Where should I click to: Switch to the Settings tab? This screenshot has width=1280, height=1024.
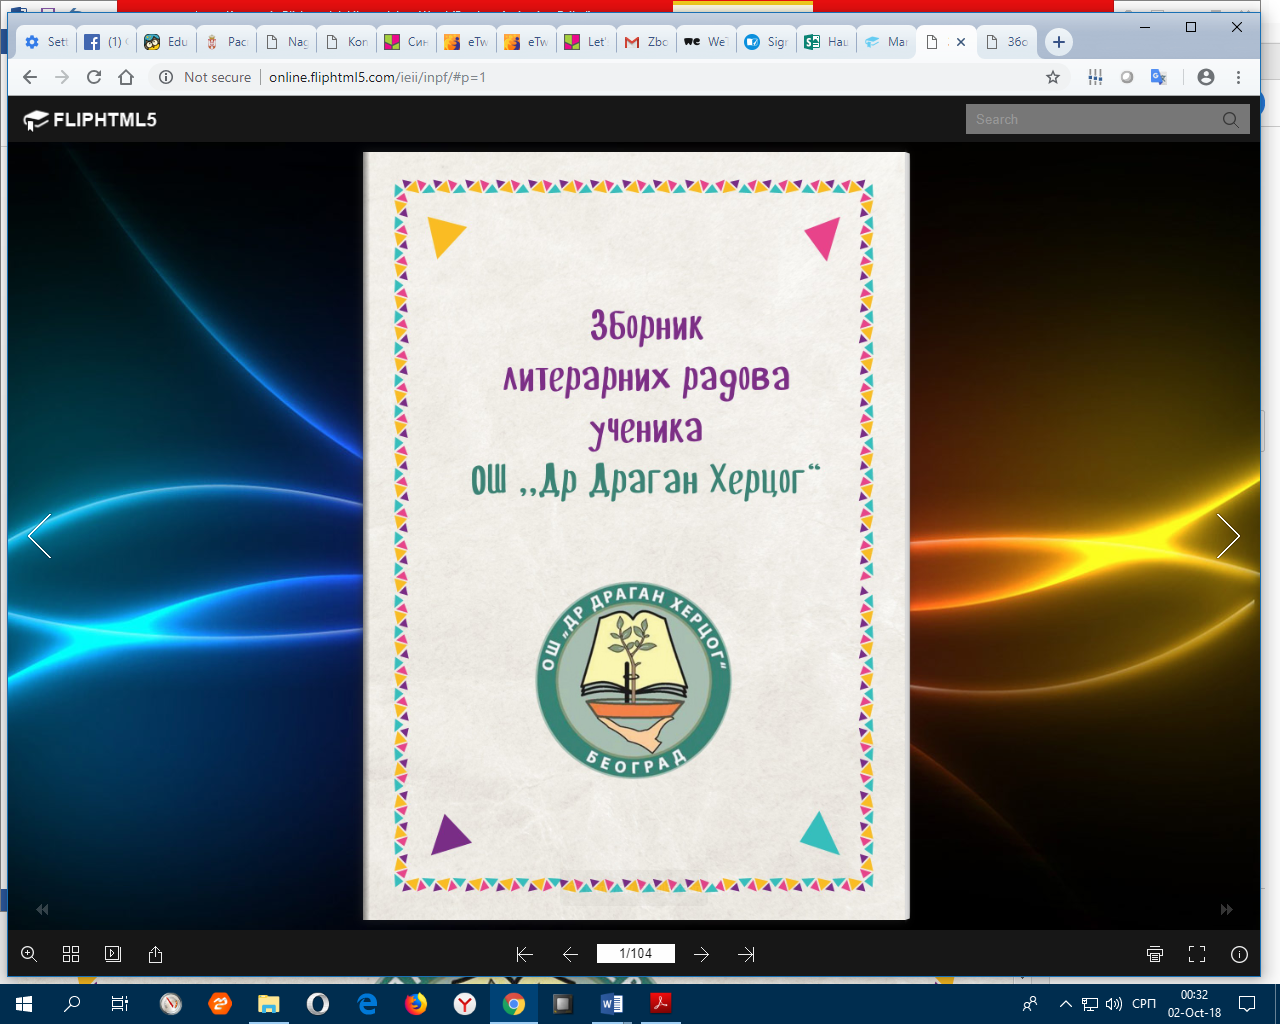46,41
